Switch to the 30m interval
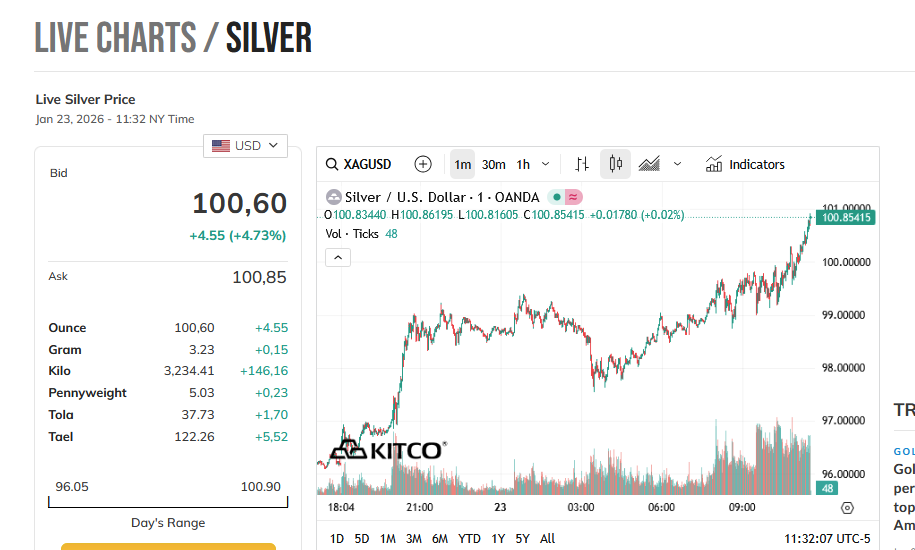The width and height of the screenshot is (915, 550). [493, 164]
